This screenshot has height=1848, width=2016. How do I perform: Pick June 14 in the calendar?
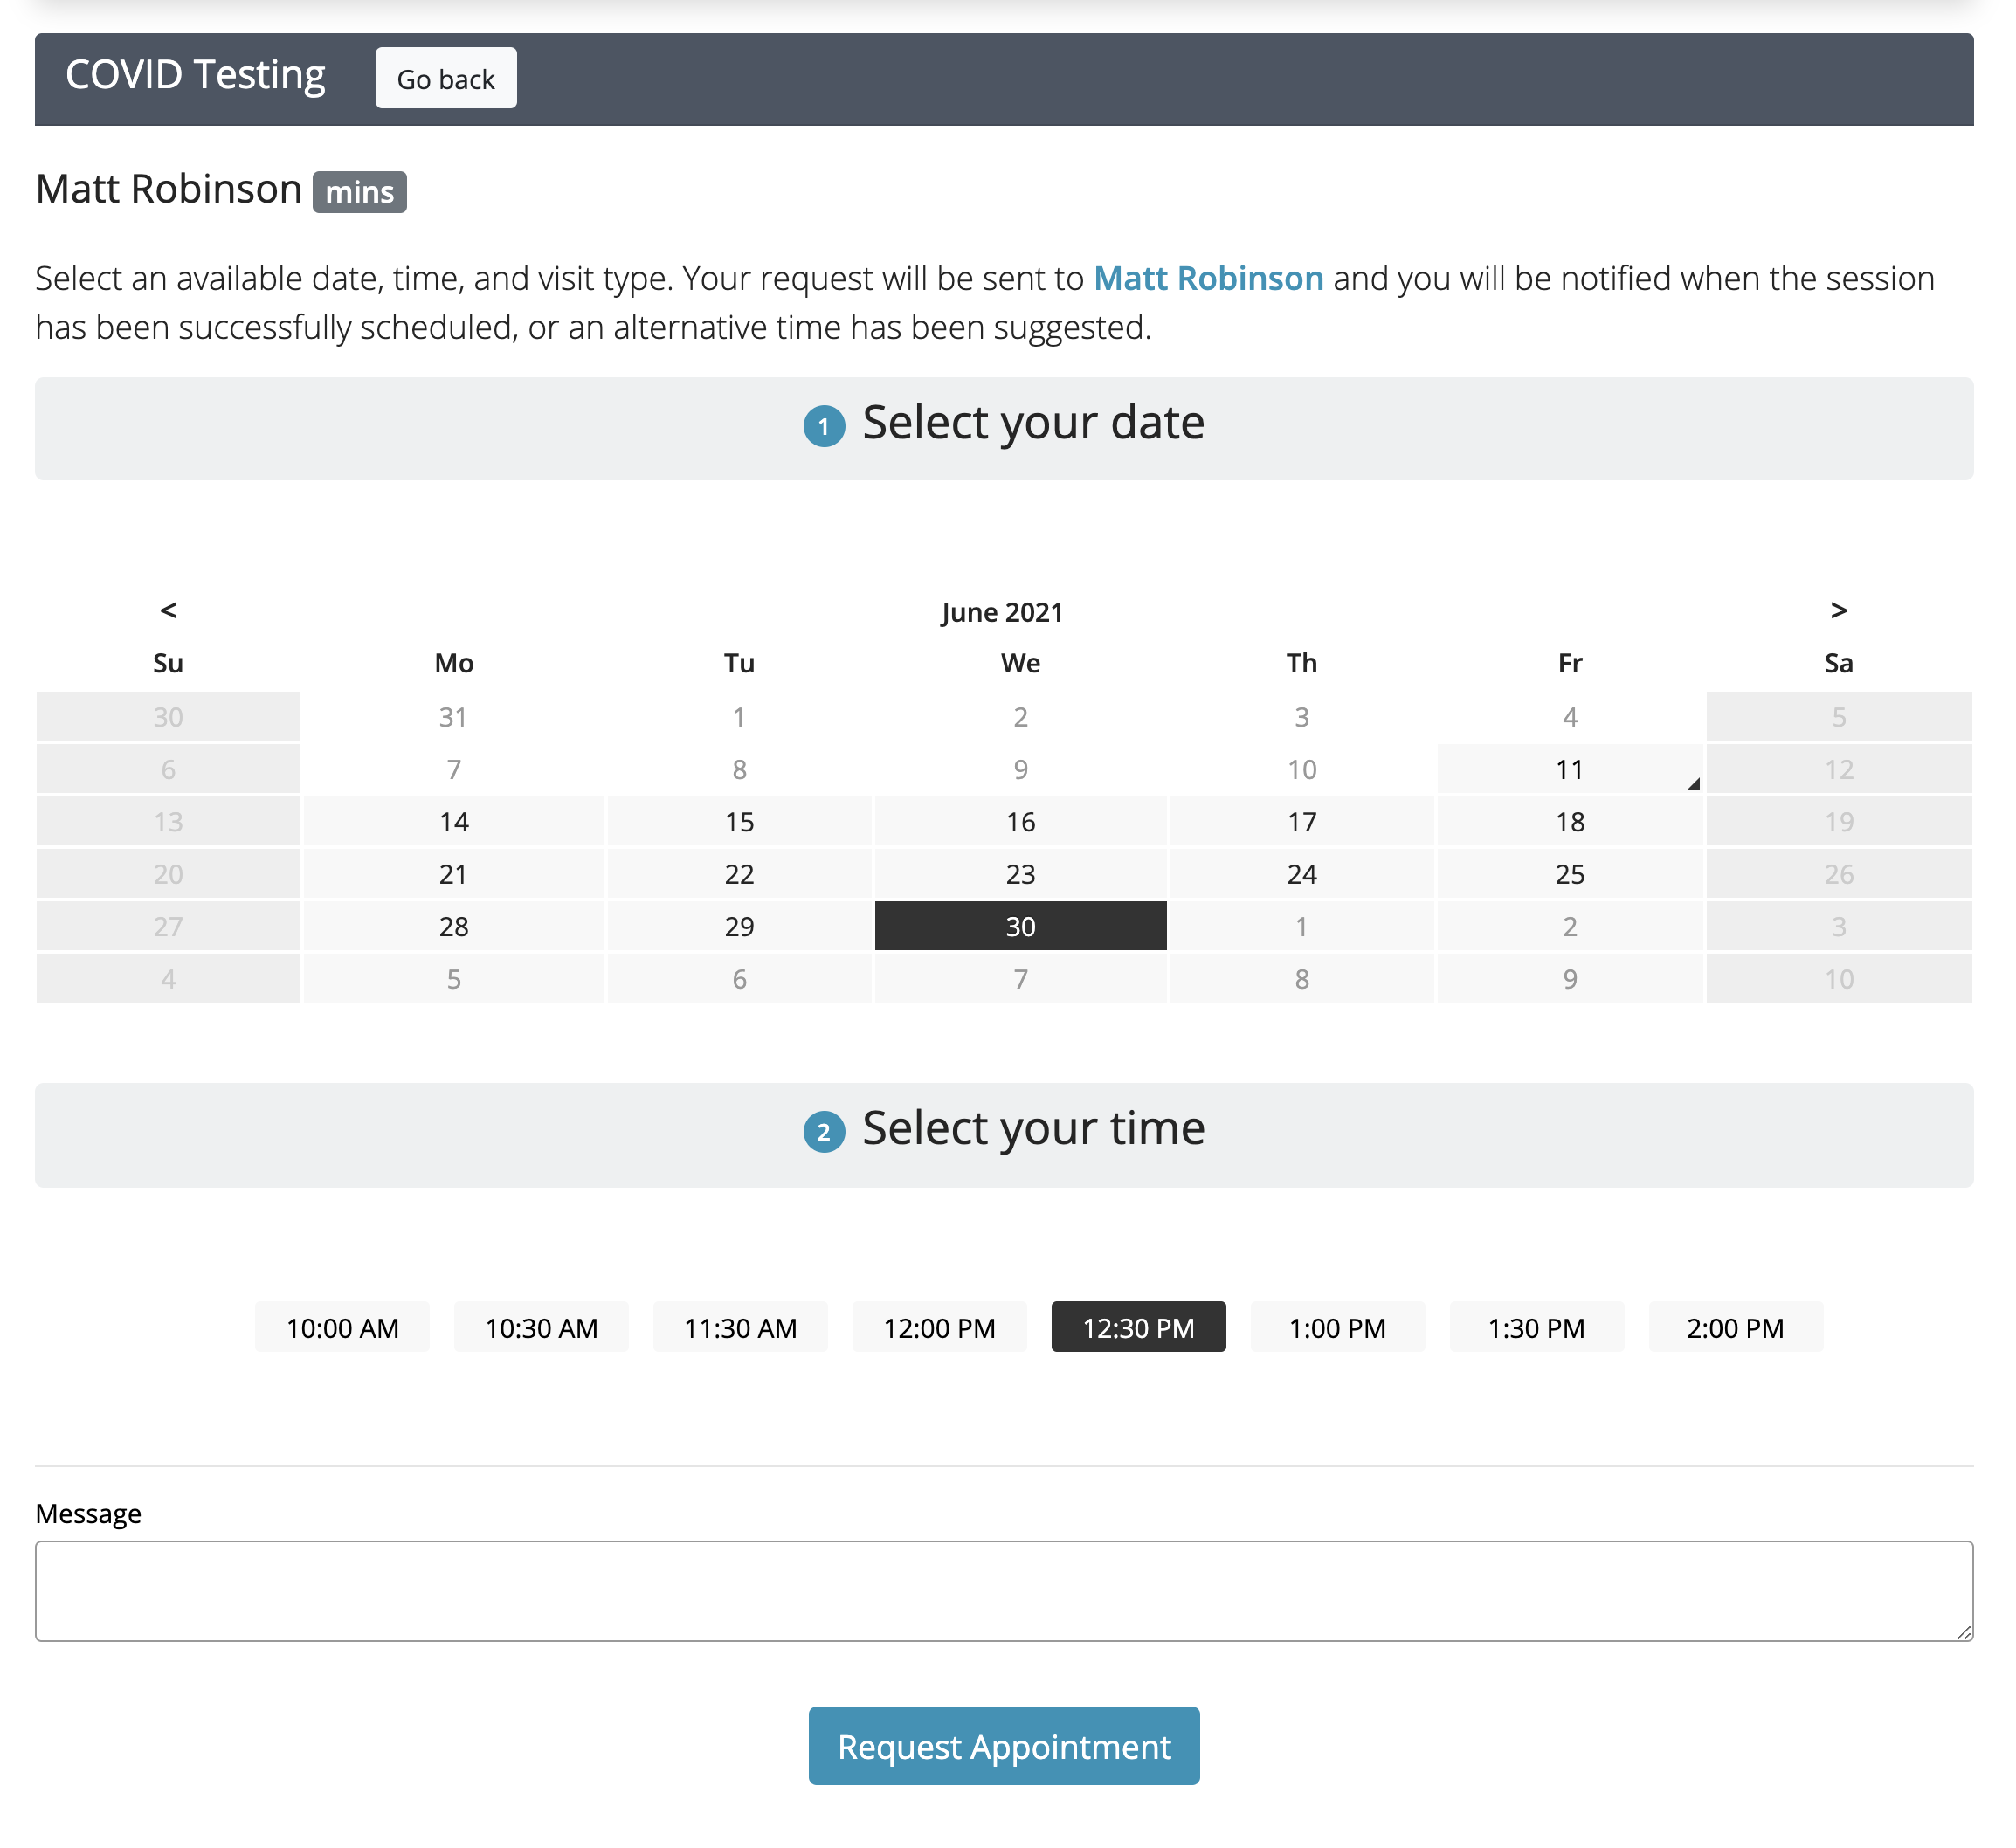[x=453, y=822]
